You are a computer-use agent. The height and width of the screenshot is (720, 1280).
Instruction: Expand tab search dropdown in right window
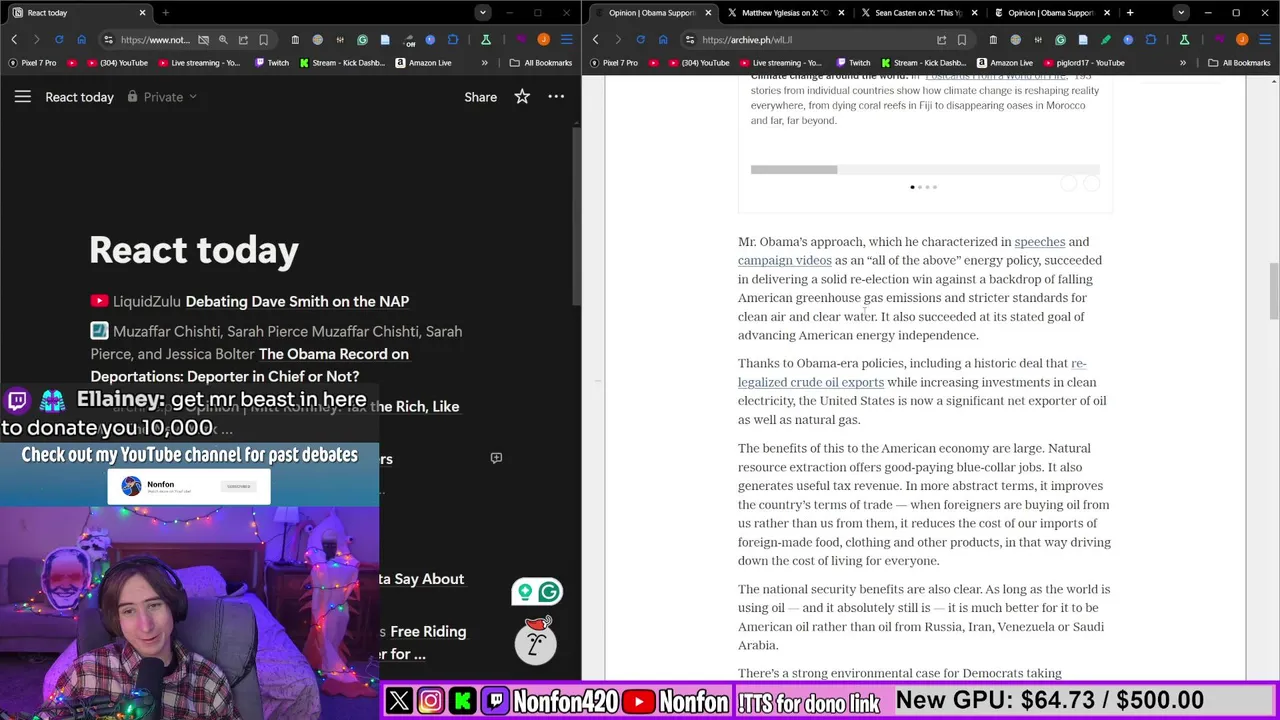[x=1181, y=13]
